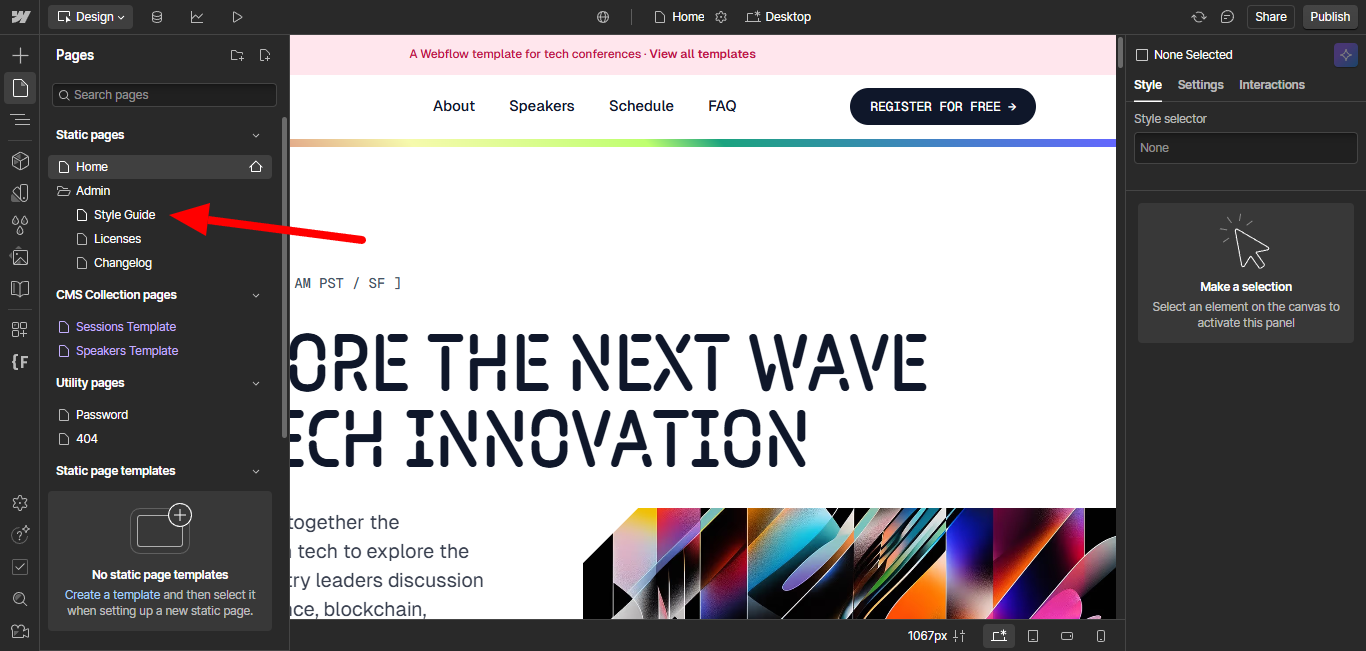
Task: Collapse the Static pages section
Action: click(256, 135)
